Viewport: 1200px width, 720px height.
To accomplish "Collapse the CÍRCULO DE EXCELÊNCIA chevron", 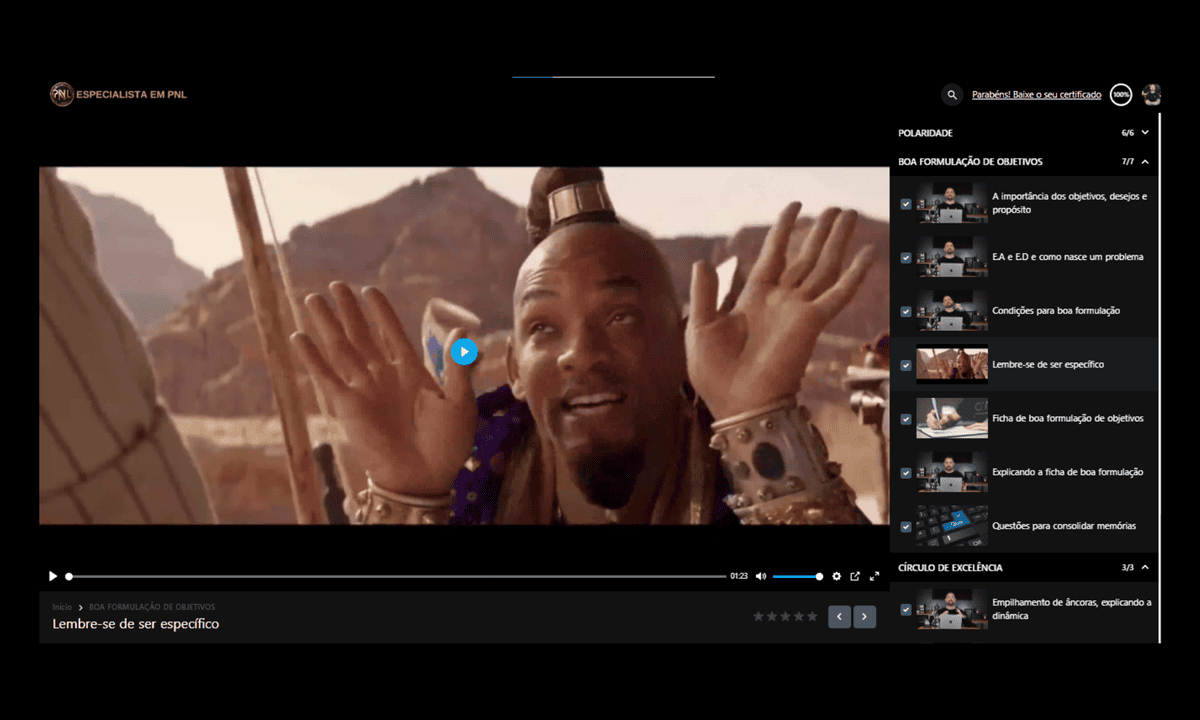I will 1146,567.
